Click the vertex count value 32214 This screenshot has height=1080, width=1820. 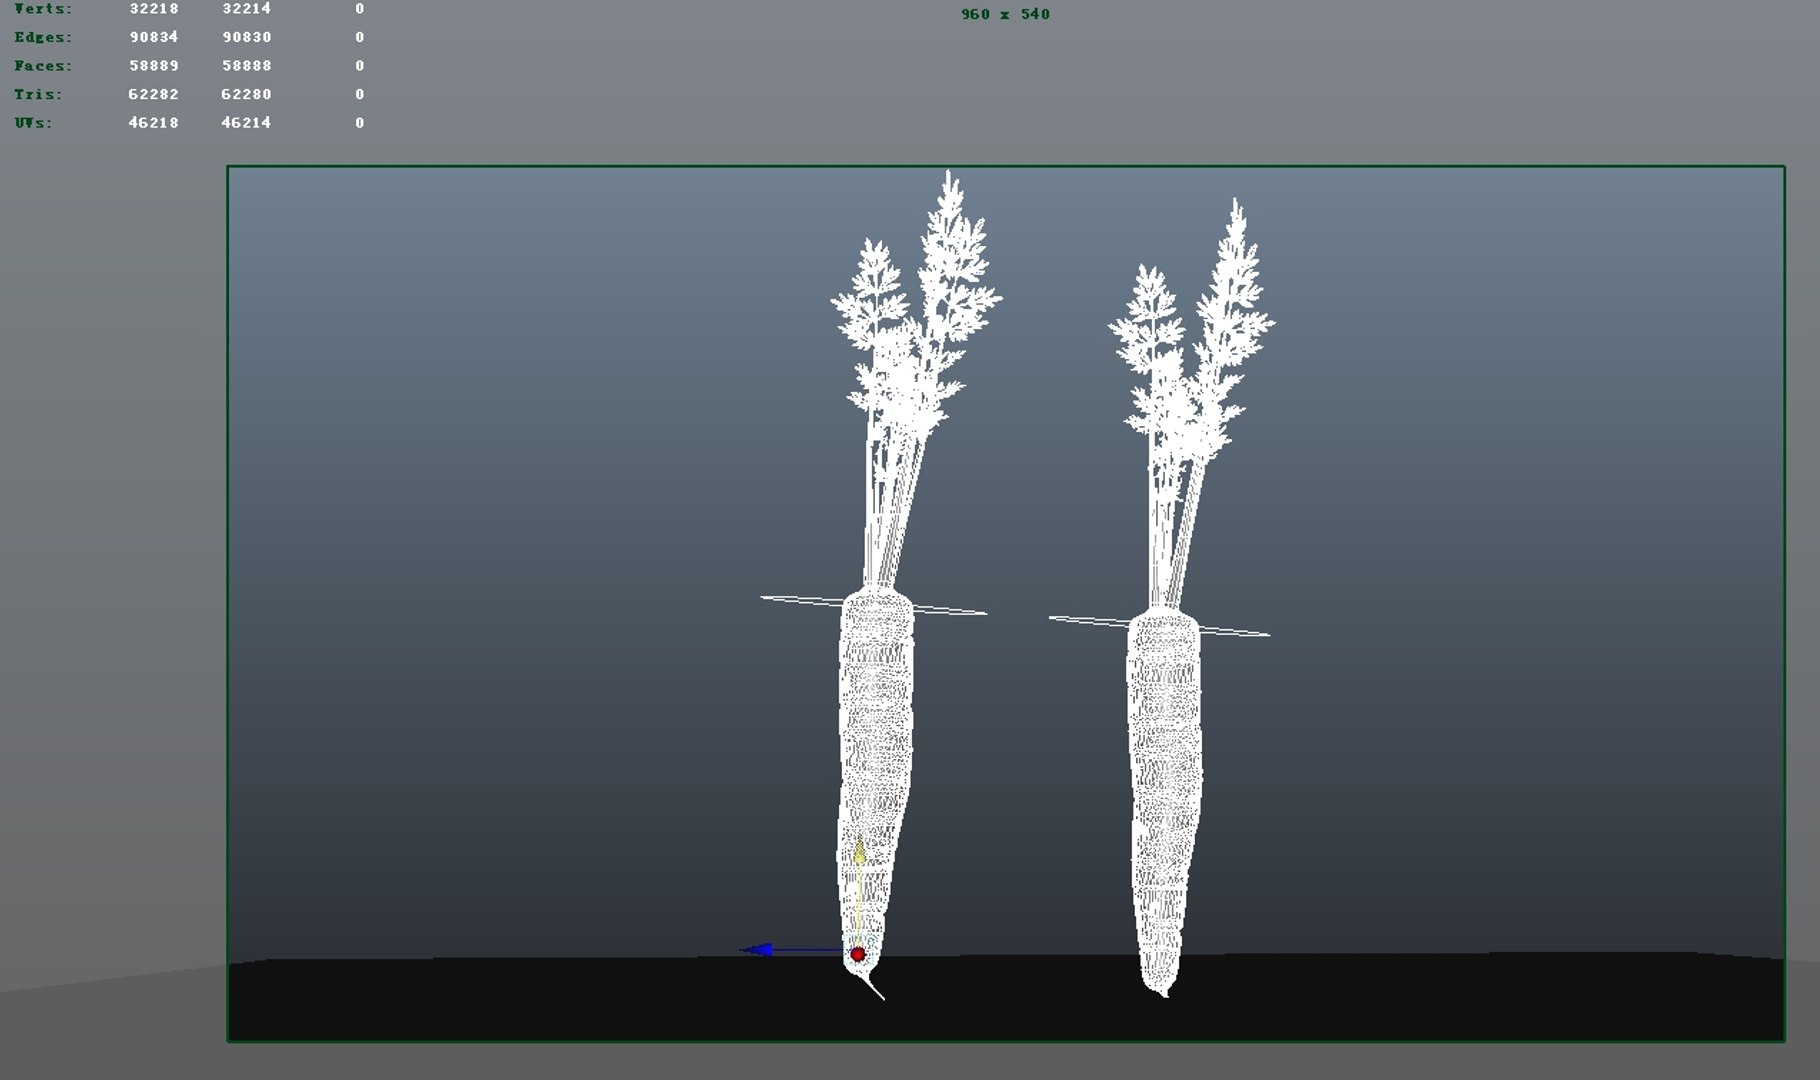[x=246, y=8]
